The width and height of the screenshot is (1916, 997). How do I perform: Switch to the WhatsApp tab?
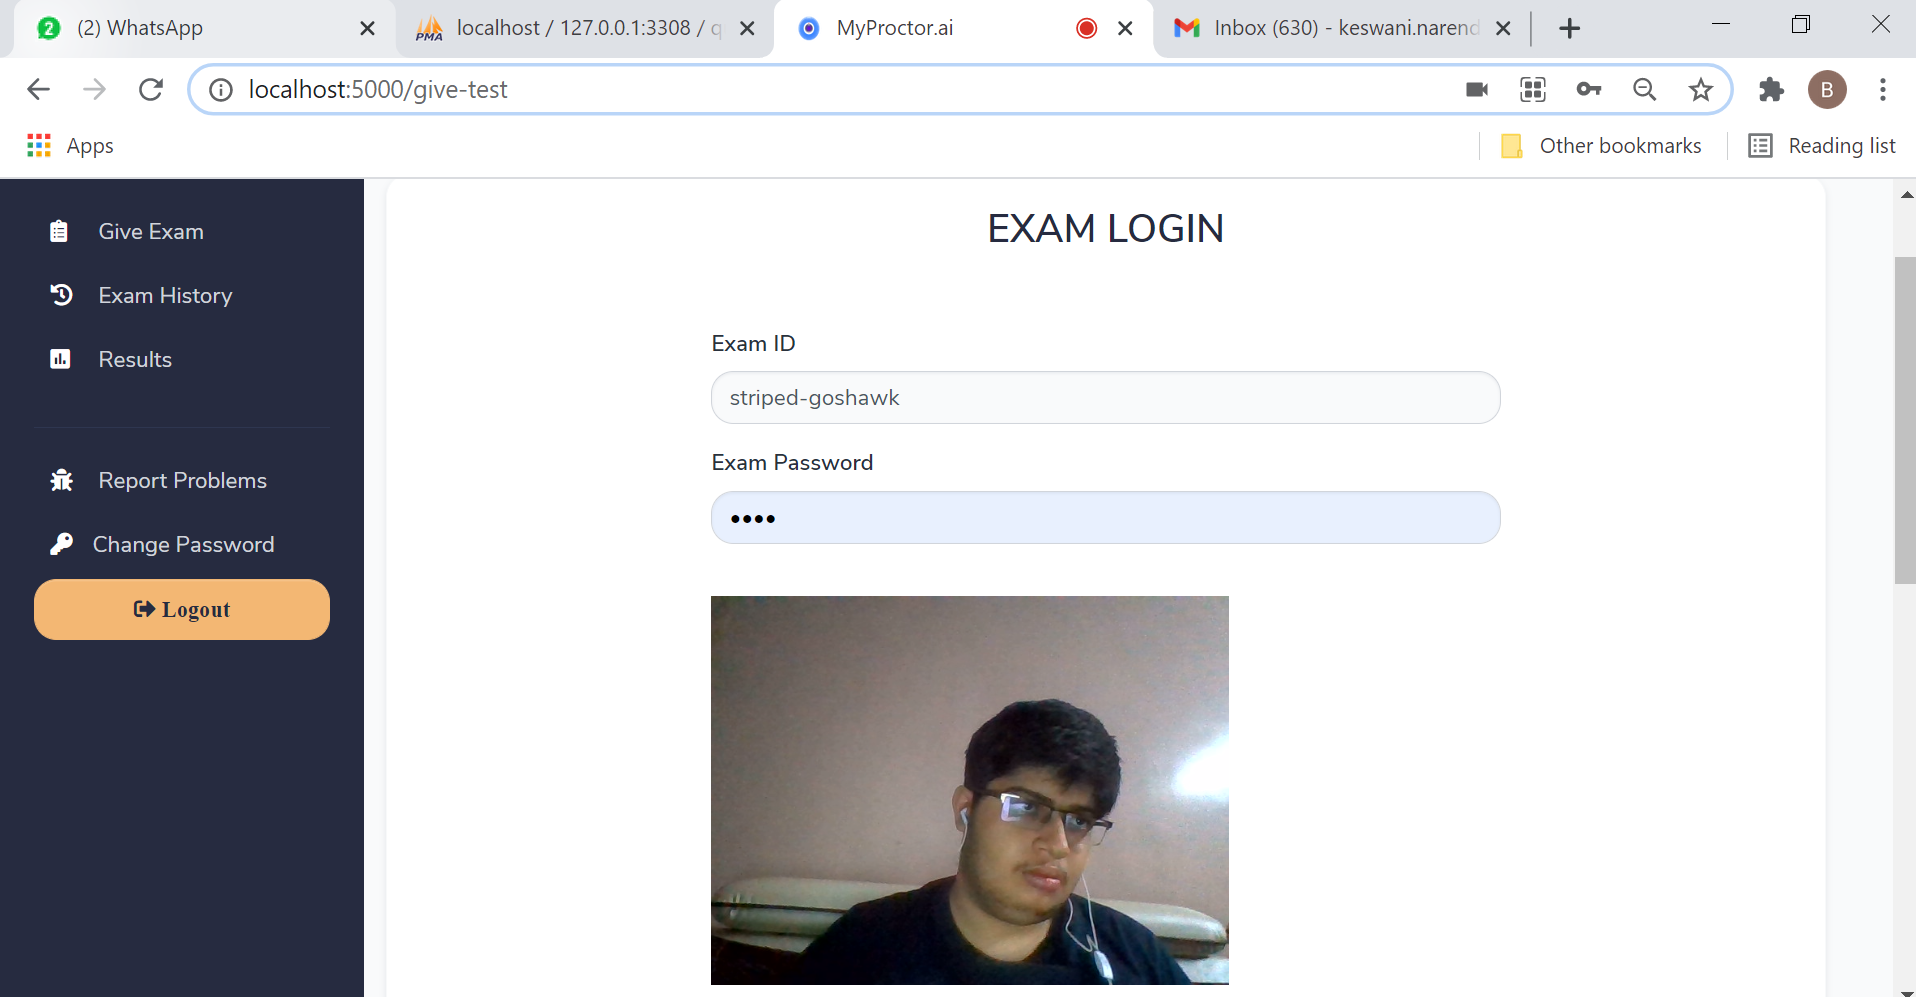coord(190,28)
